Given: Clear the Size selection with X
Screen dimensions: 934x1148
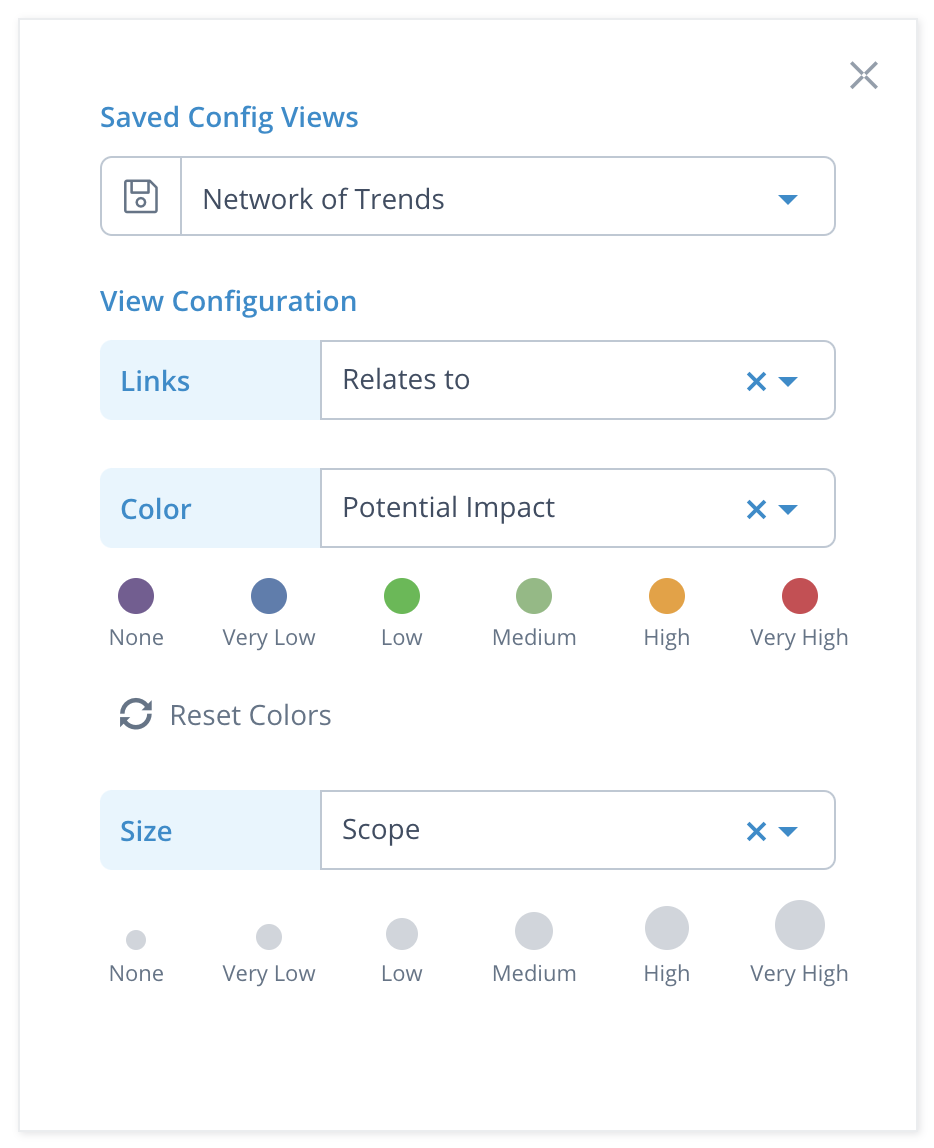Looking at the screenshot, I should click(x=756, y=831).
